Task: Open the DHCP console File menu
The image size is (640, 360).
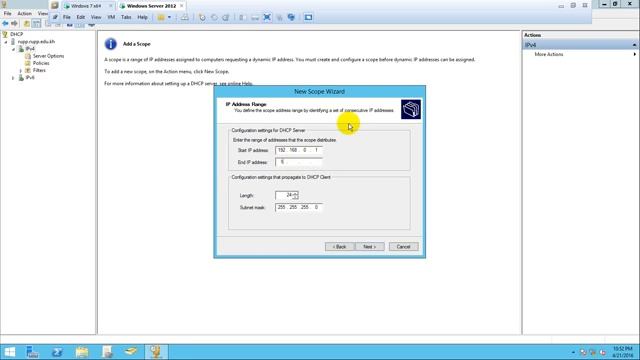Action: [7, 13]
